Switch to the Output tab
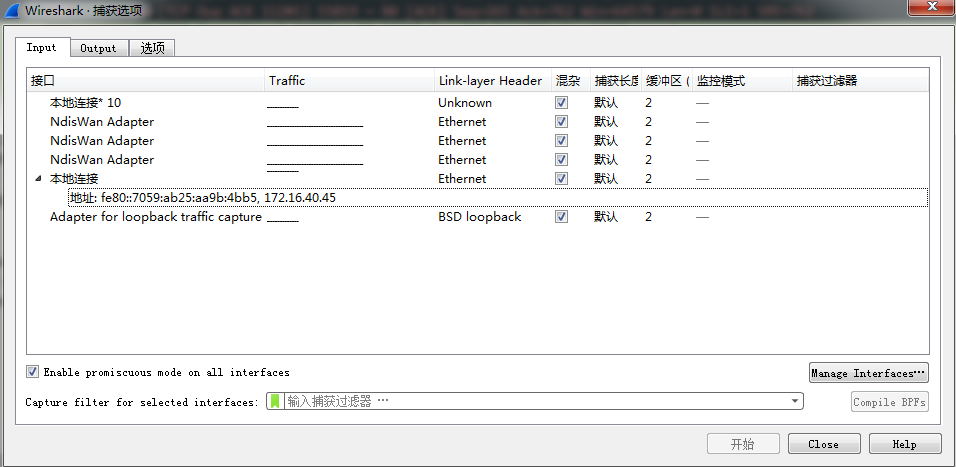The image size is (956, 467). click(x=98, y=48)
